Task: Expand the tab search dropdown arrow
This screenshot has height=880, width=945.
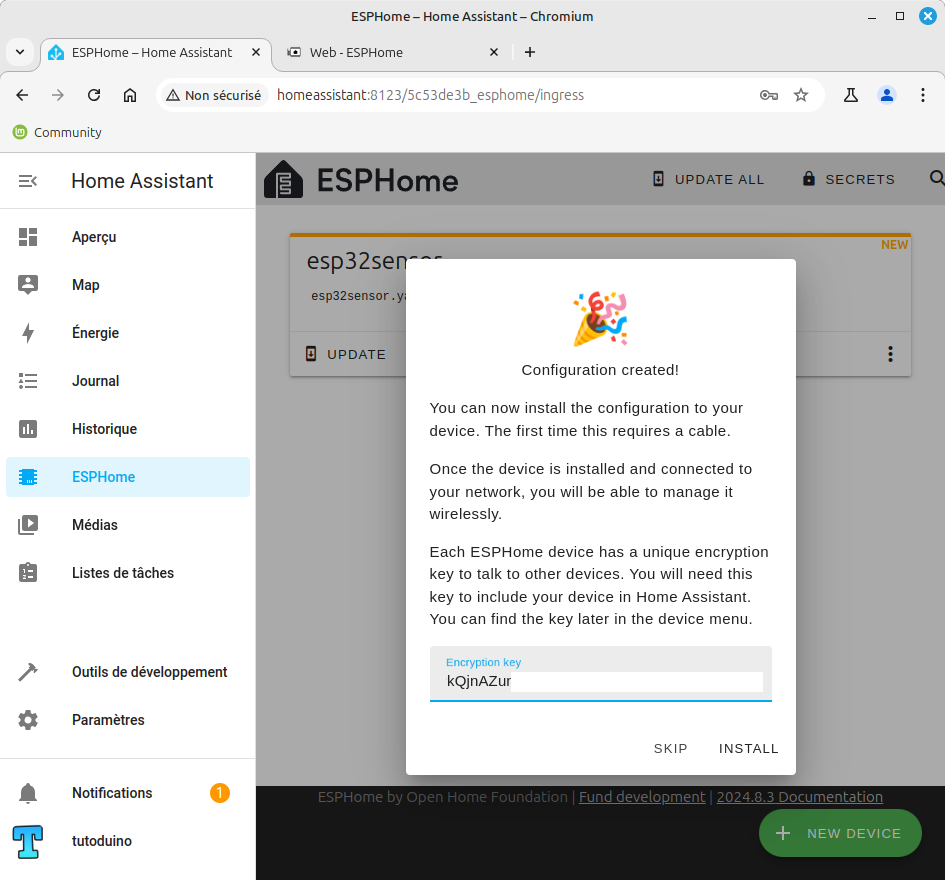Action: point(20,52)
